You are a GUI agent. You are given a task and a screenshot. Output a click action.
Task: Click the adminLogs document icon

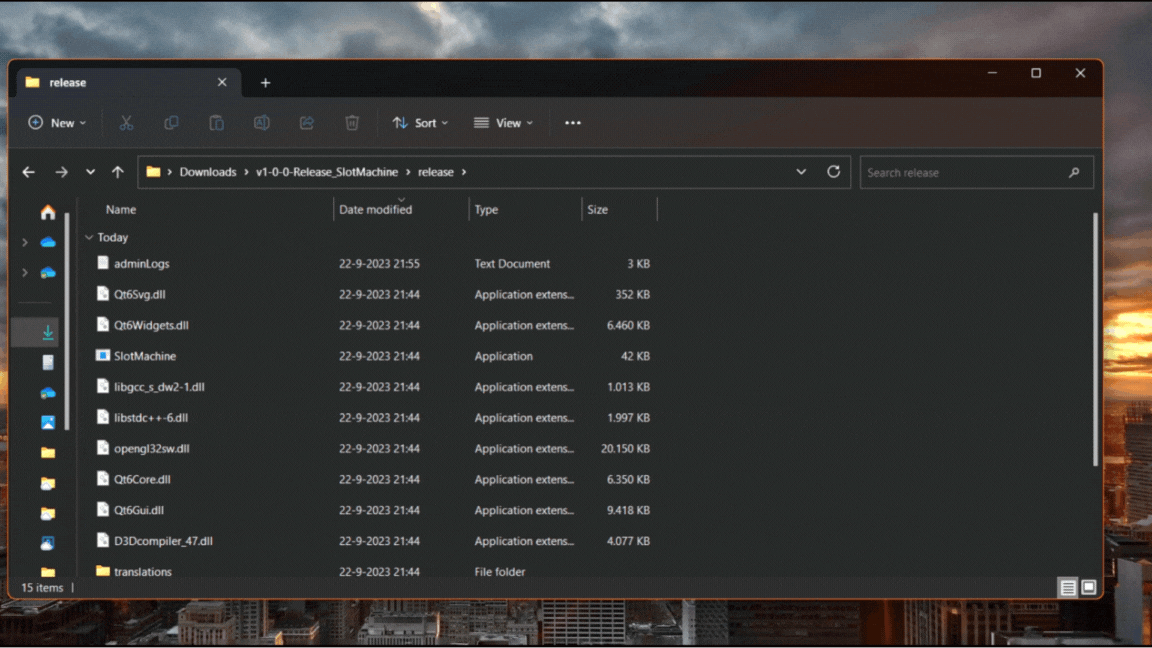click(103, 263)
